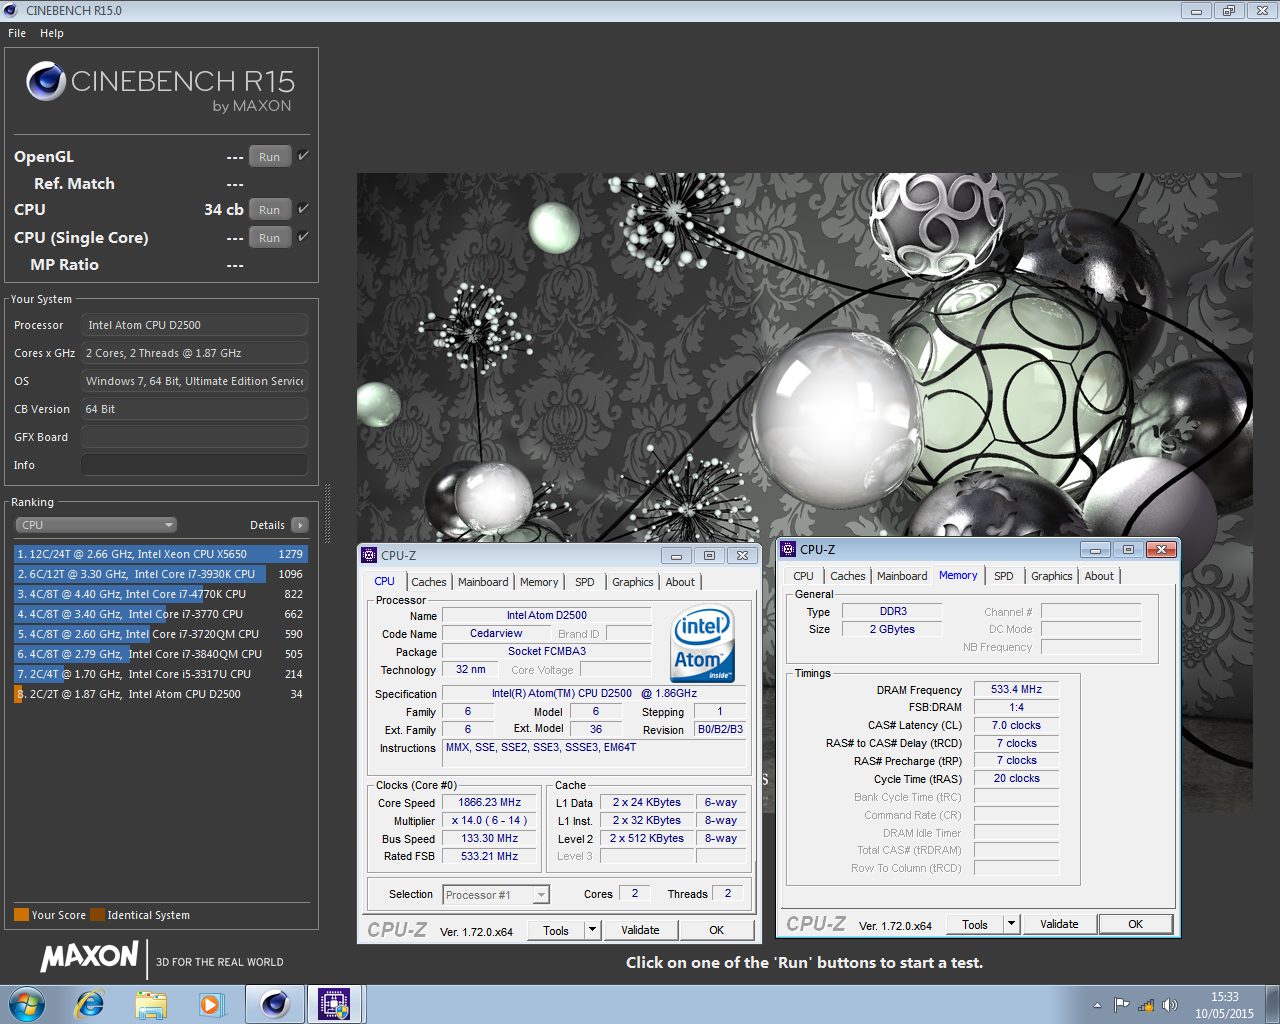Viewport: 1280px width, 1024px height.
Task: Click left CPU-Z title bar icon
Action: coord(369,555)
